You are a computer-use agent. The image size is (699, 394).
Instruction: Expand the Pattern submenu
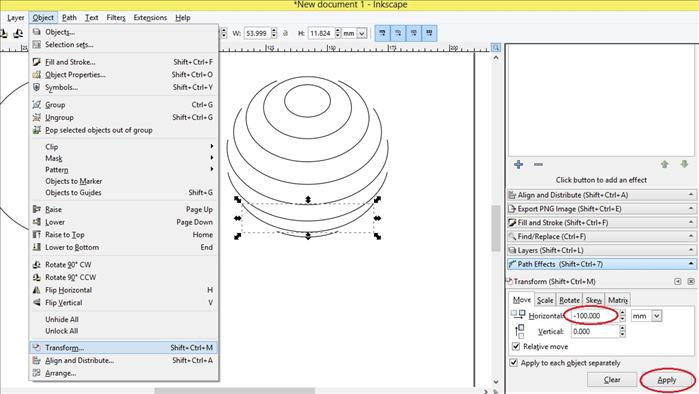(124, 170)
